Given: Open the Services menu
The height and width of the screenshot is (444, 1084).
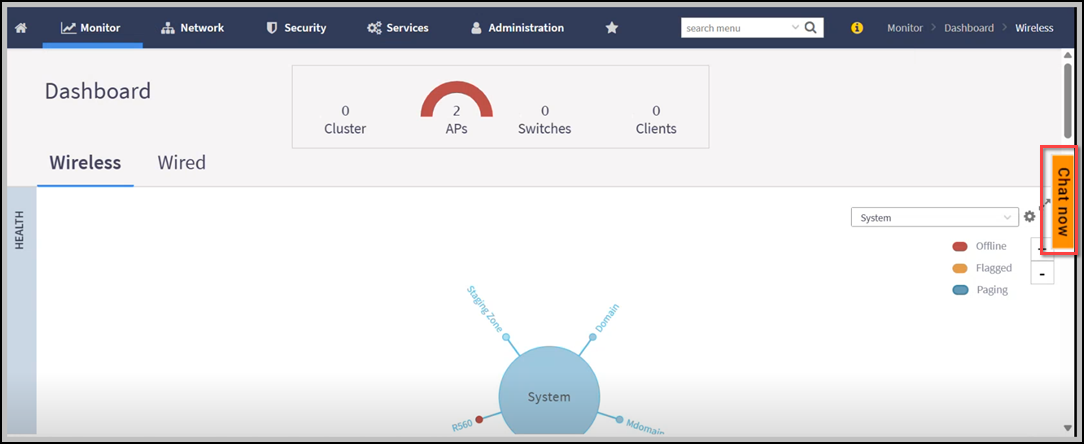Looking at the screenshot, I should [398, 28].
